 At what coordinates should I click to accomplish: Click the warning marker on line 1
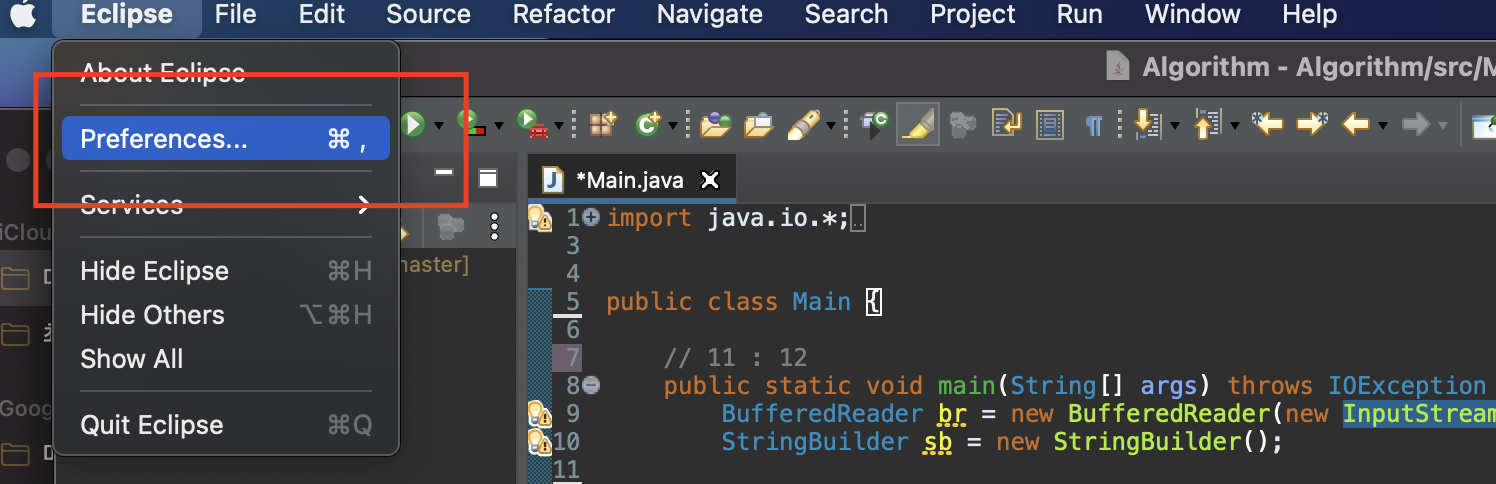tap(540, 218)
